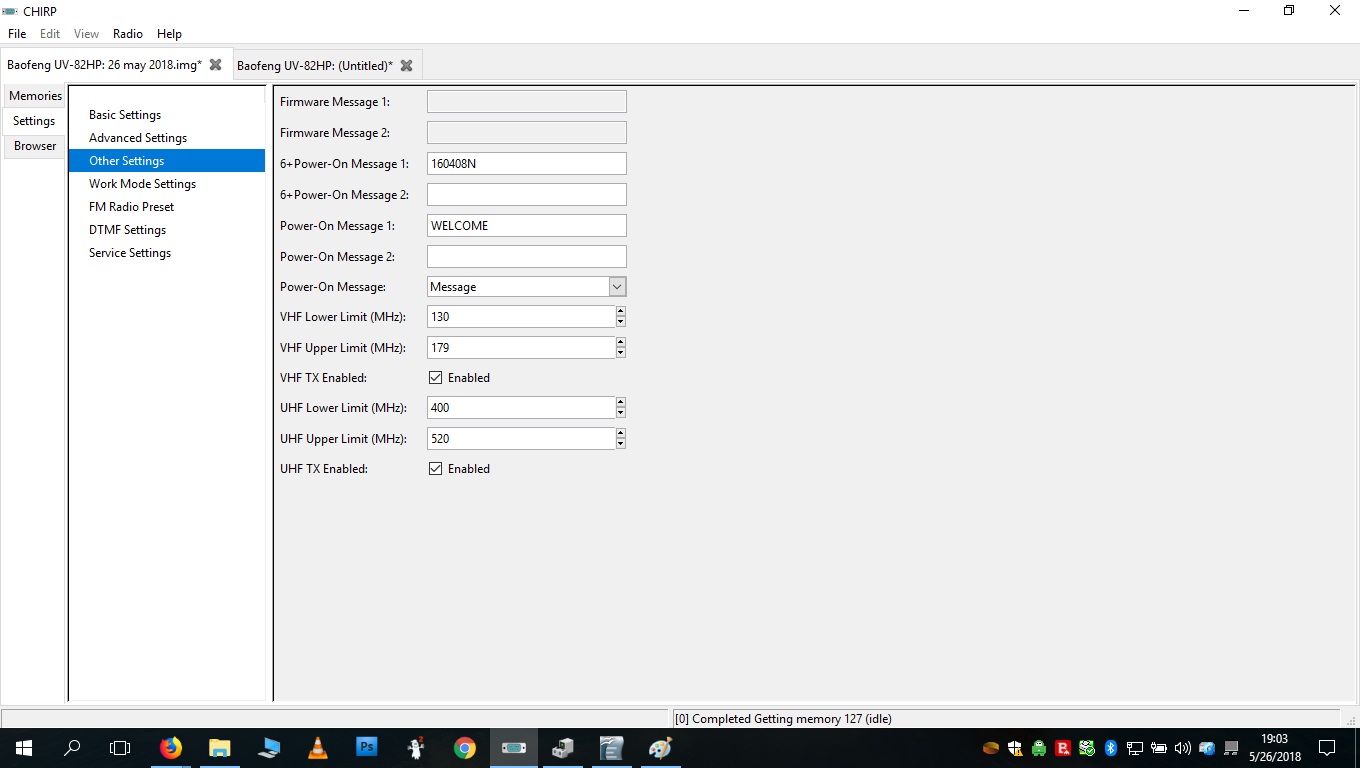1360x768 pixels.
Task: Toggle UHF TX Enabled checkbox
Action: (x=435, y=468)
